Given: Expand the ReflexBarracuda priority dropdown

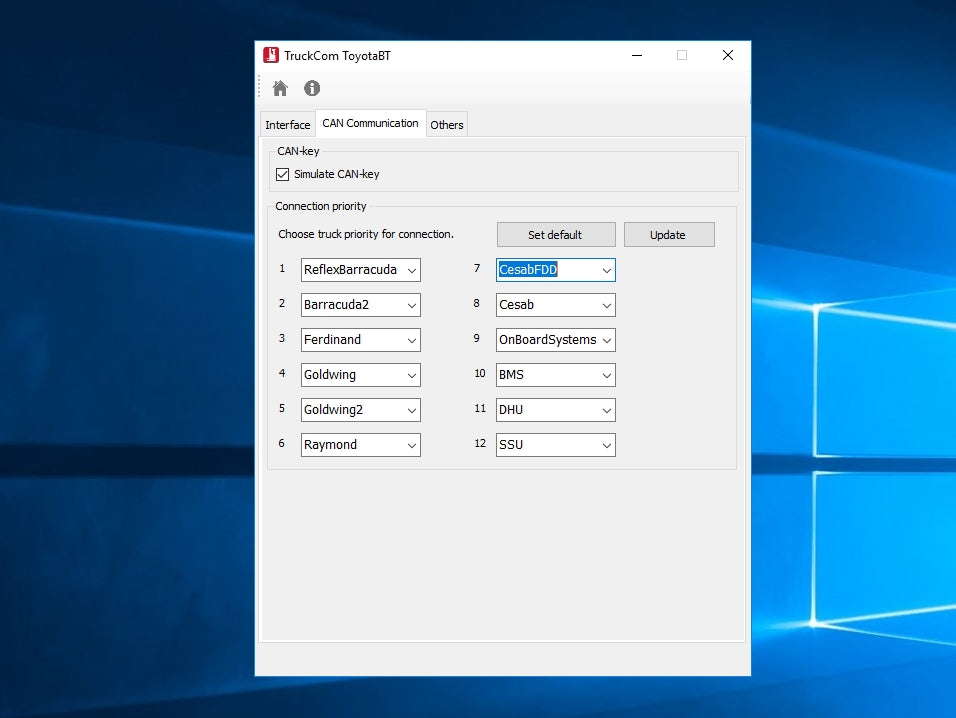Looking at the screenshot, I should tap(411, 270).
